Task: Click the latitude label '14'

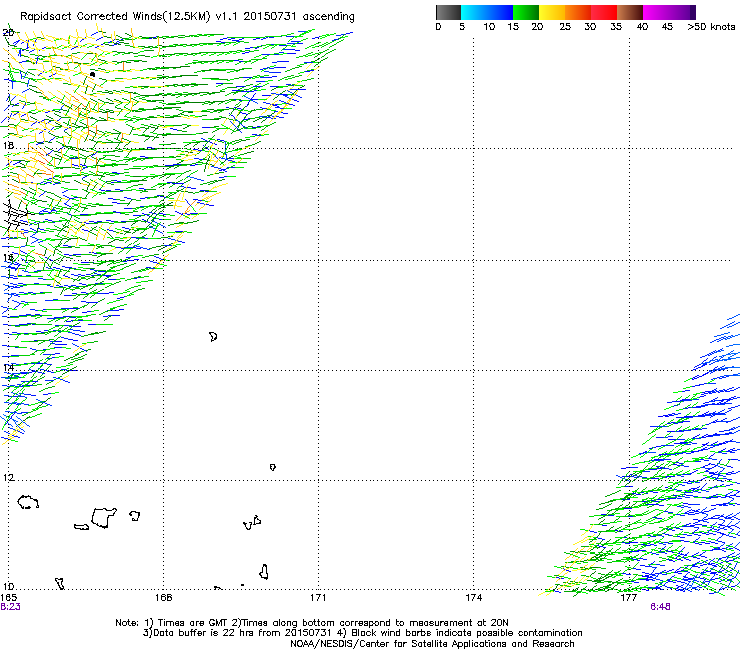Action: 8,368
